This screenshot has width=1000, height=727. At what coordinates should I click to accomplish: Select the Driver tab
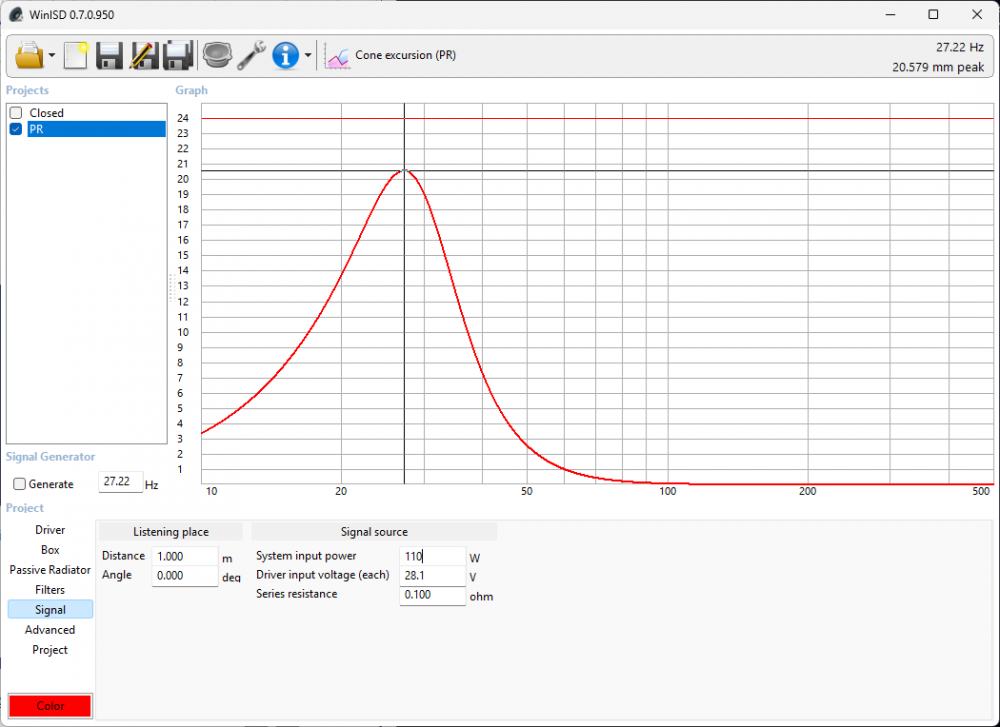coord(50,530)
